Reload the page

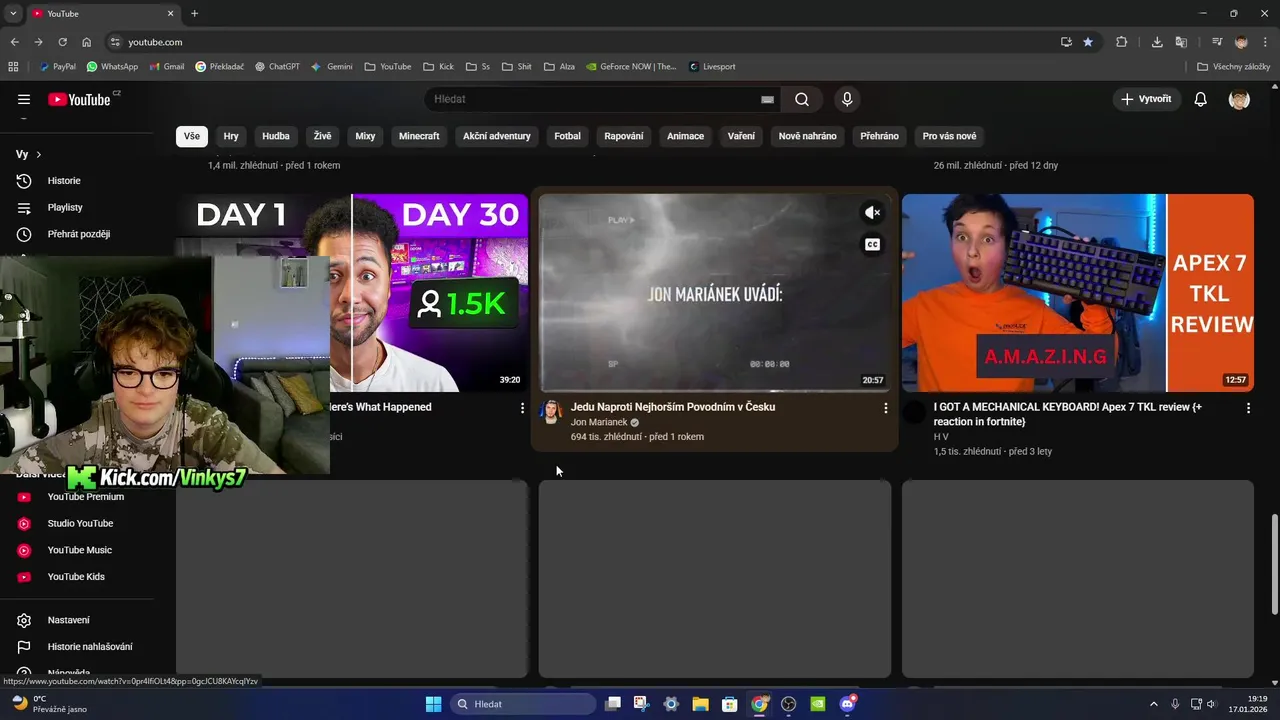[x=62, y=42]
